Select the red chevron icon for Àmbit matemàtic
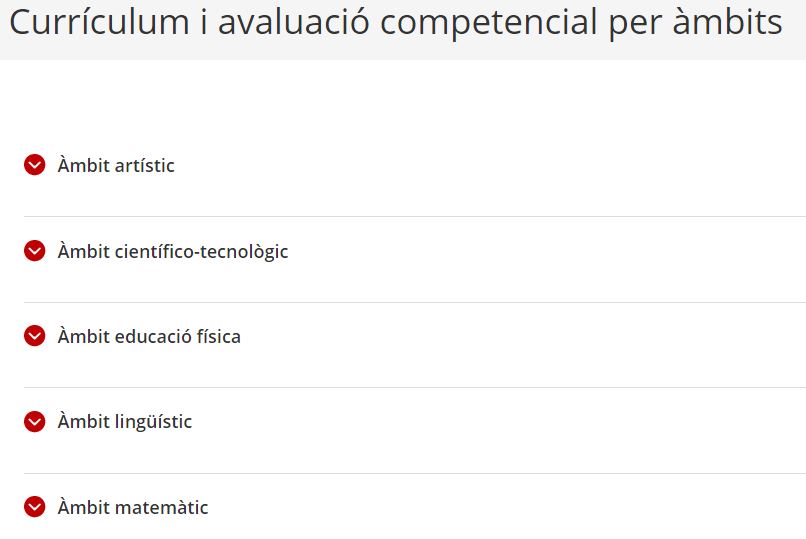Viewport: 806px width, 539px height. (35, 507)
